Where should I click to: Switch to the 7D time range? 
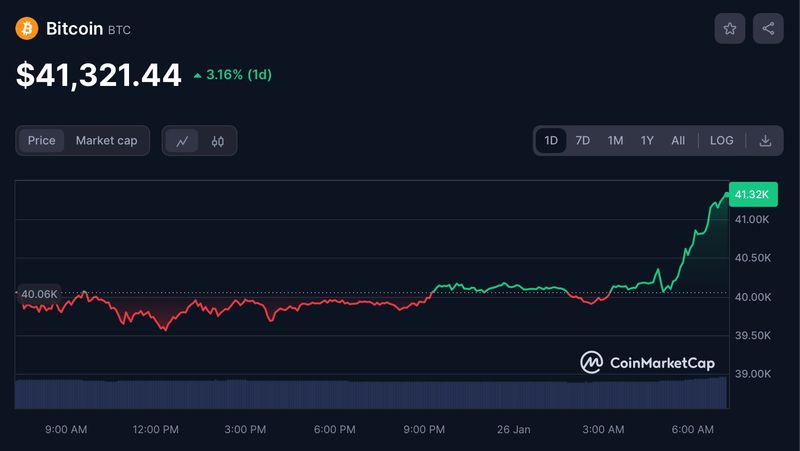tap(582, 141)
